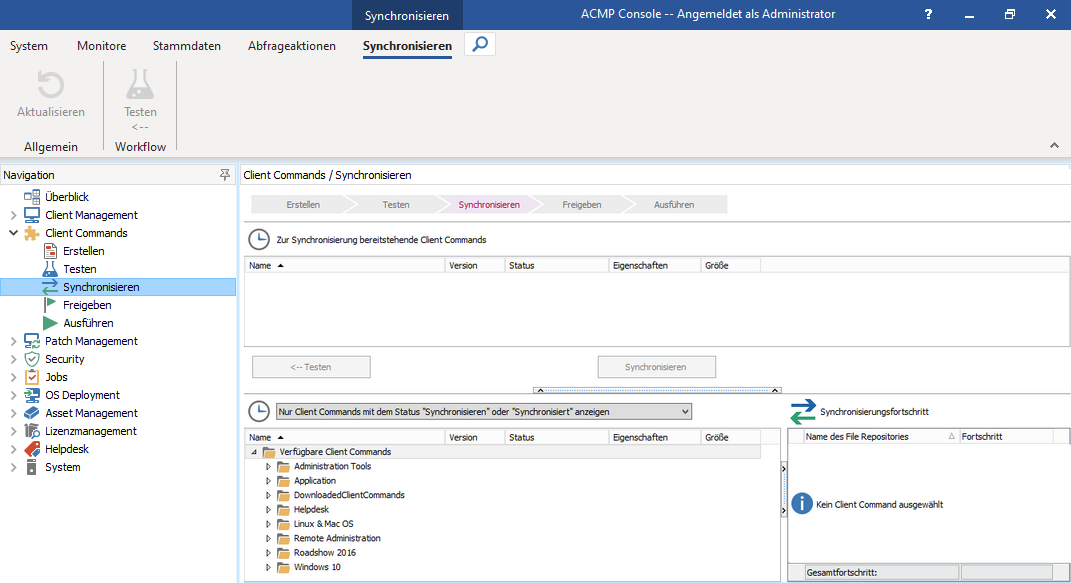The height and width of the screenshot is (583, 1071).
Task: Open the status filter dropdown above the list
Action: (x=686, y=411)
